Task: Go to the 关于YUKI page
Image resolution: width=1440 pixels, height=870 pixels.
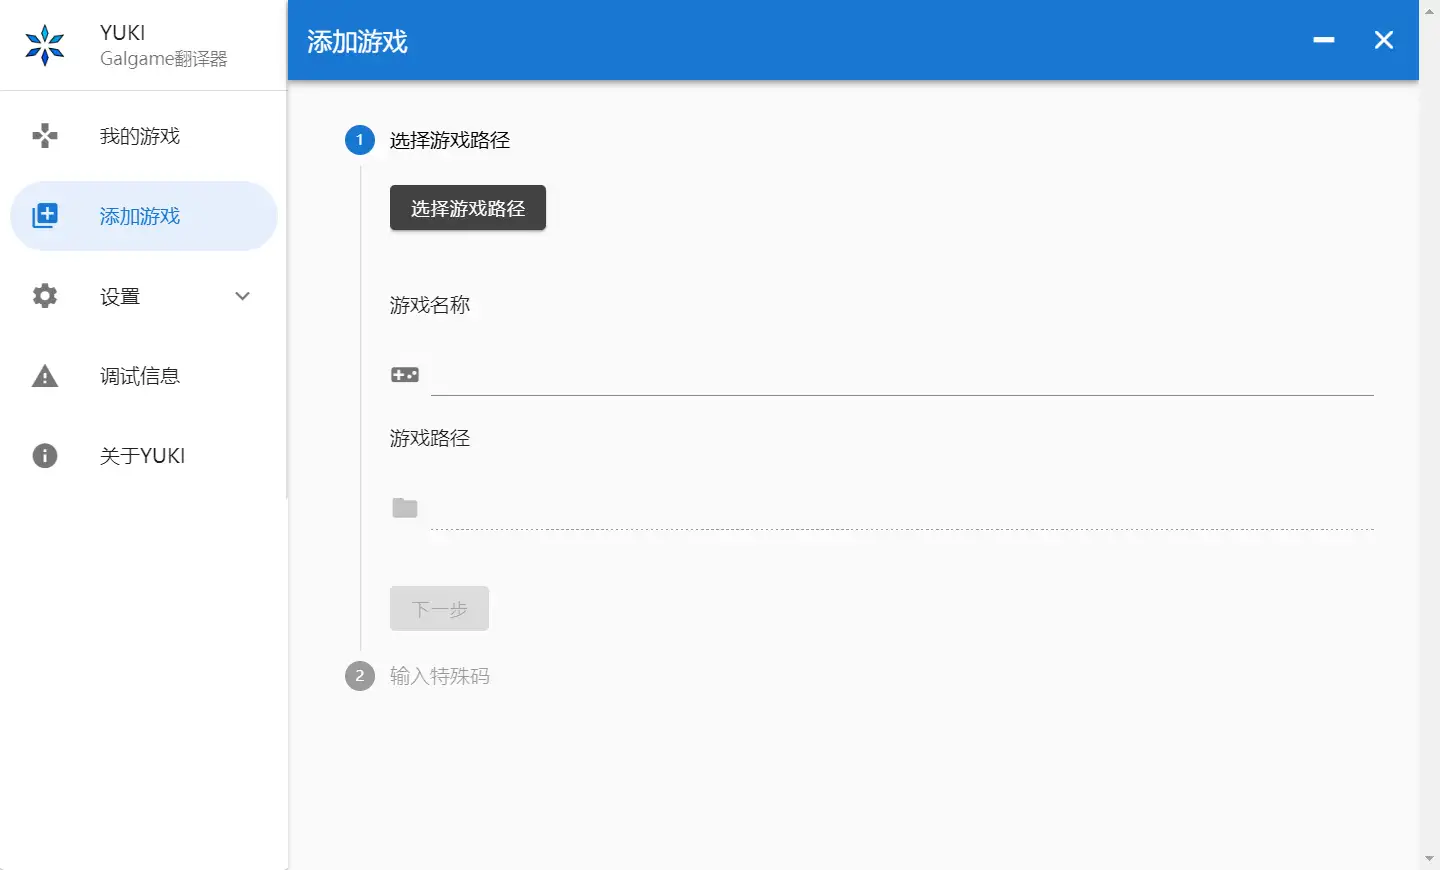Action: pos(142,456)
